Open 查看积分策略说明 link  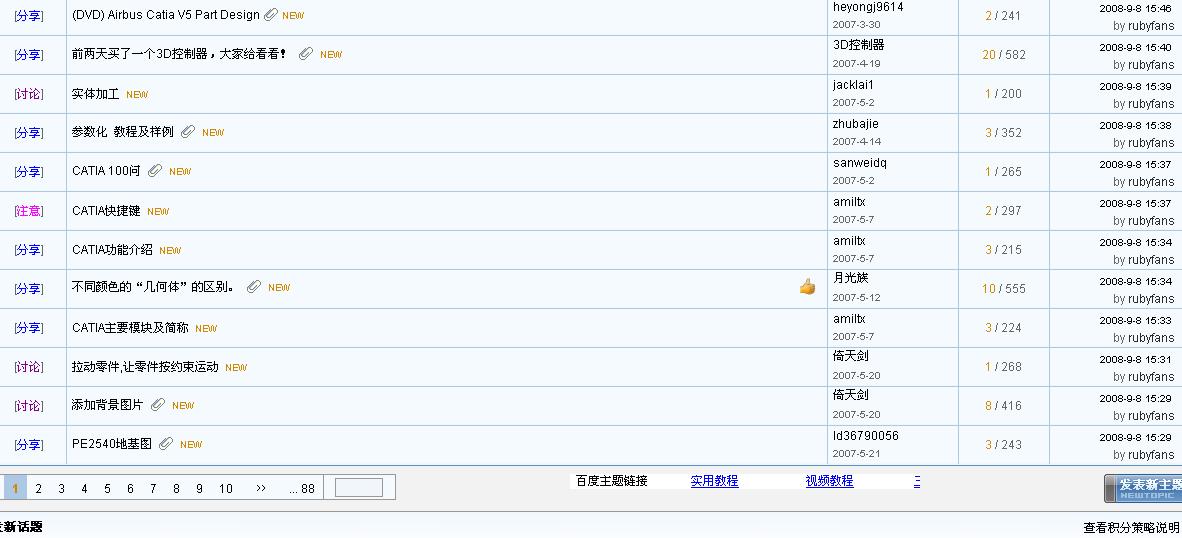(x=1131, y=527)
